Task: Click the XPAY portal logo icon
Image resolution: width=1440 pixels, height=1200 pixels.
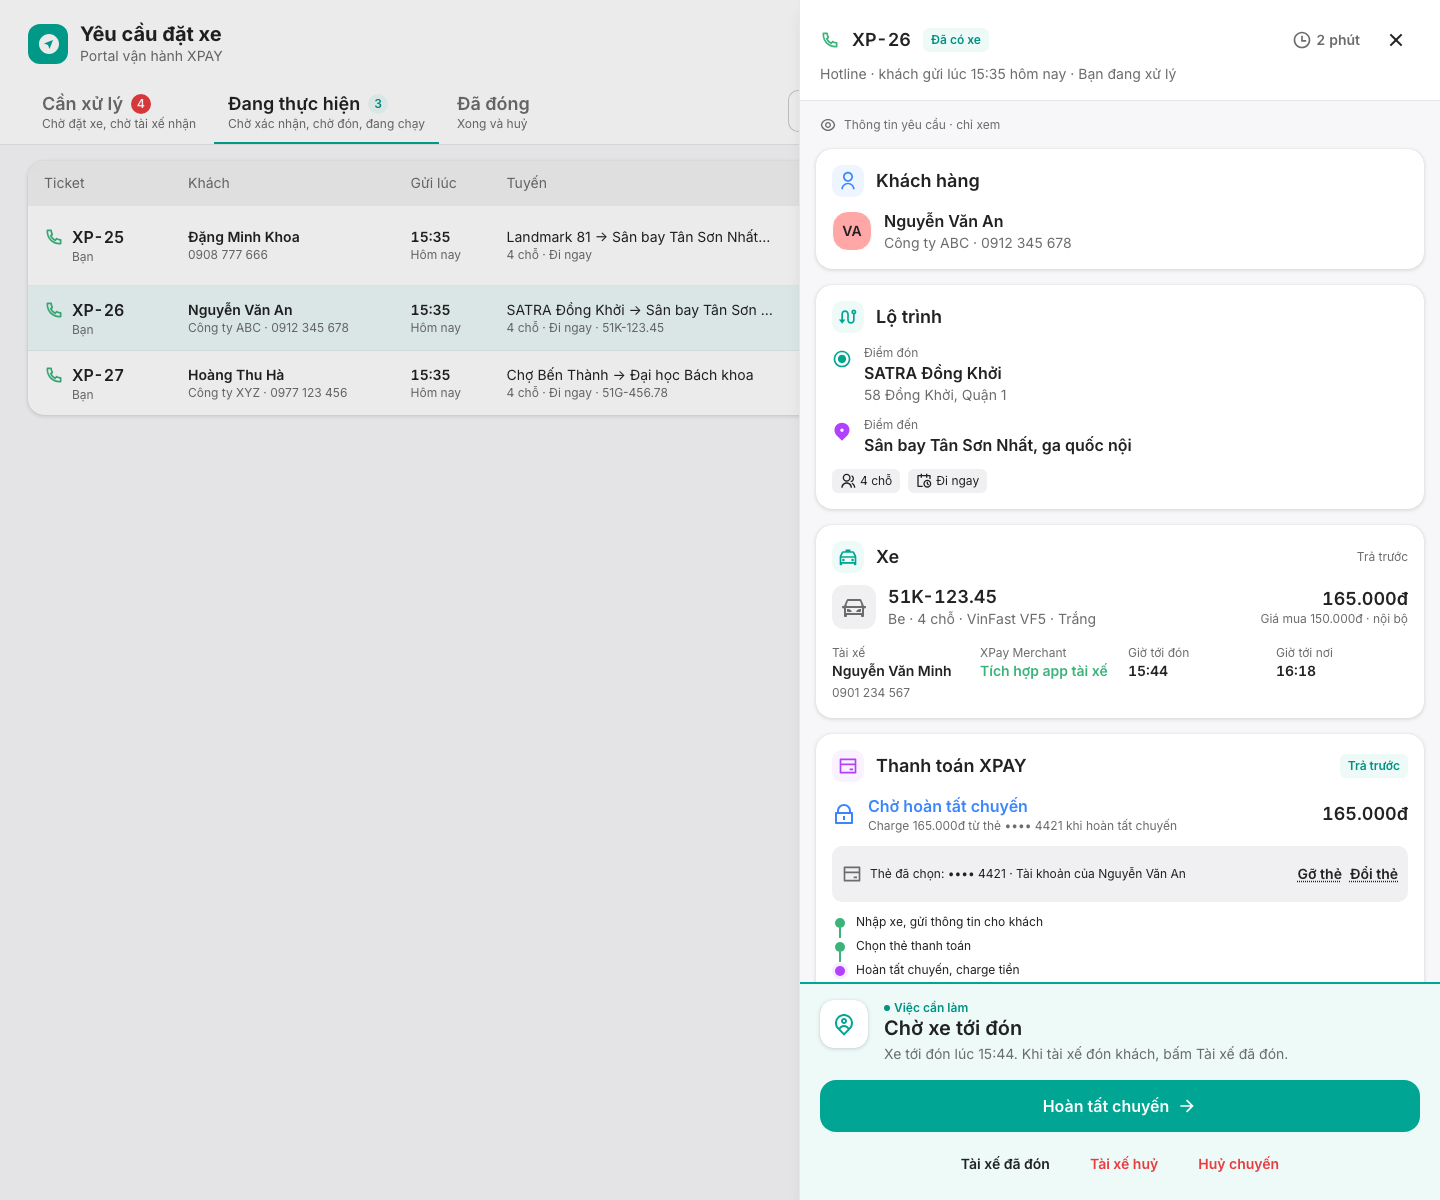Action: (48, 44)
